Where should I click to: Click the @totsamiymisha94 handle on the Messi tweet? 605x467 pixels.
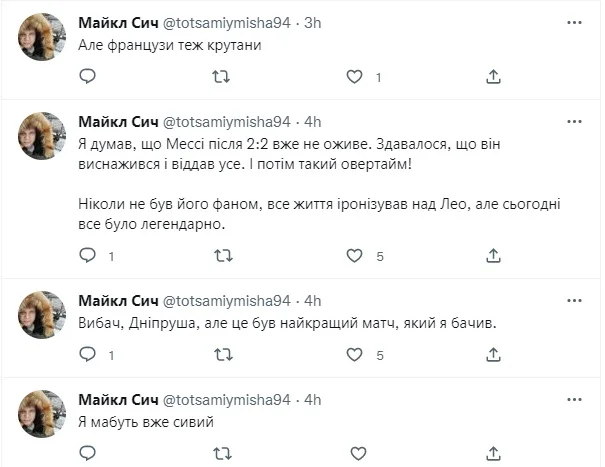pos(225,122)
